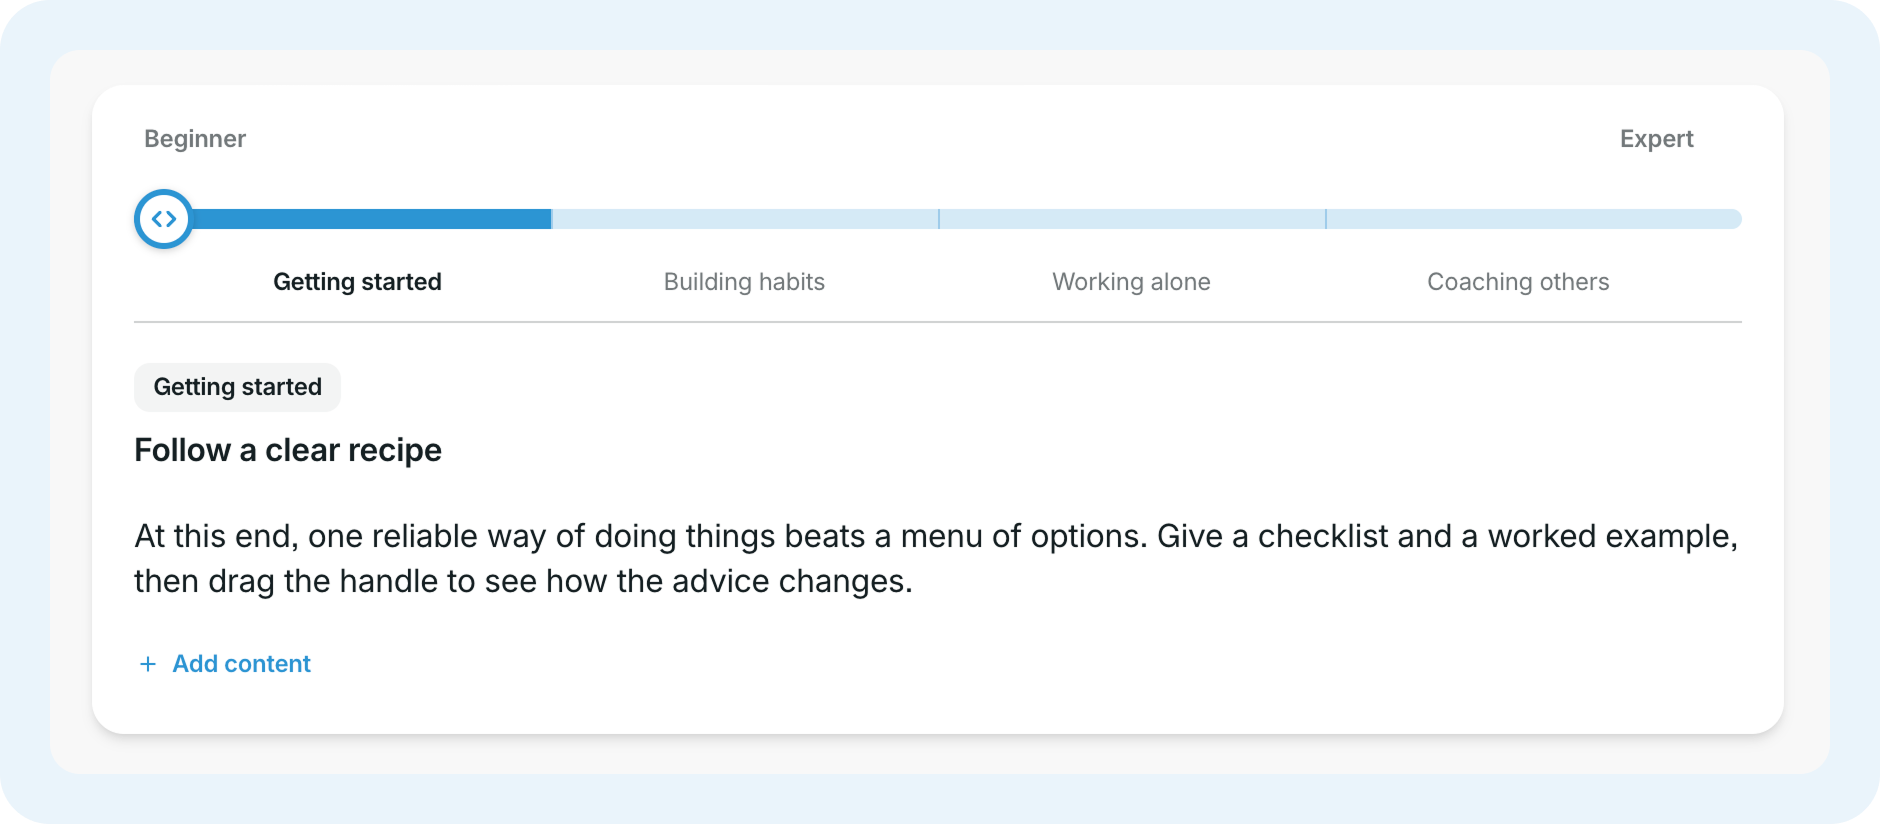Jump to the Working alone step
The height and width of the screenshot is (824, 1880).
pyautogui.click(x=1131, y=282)
